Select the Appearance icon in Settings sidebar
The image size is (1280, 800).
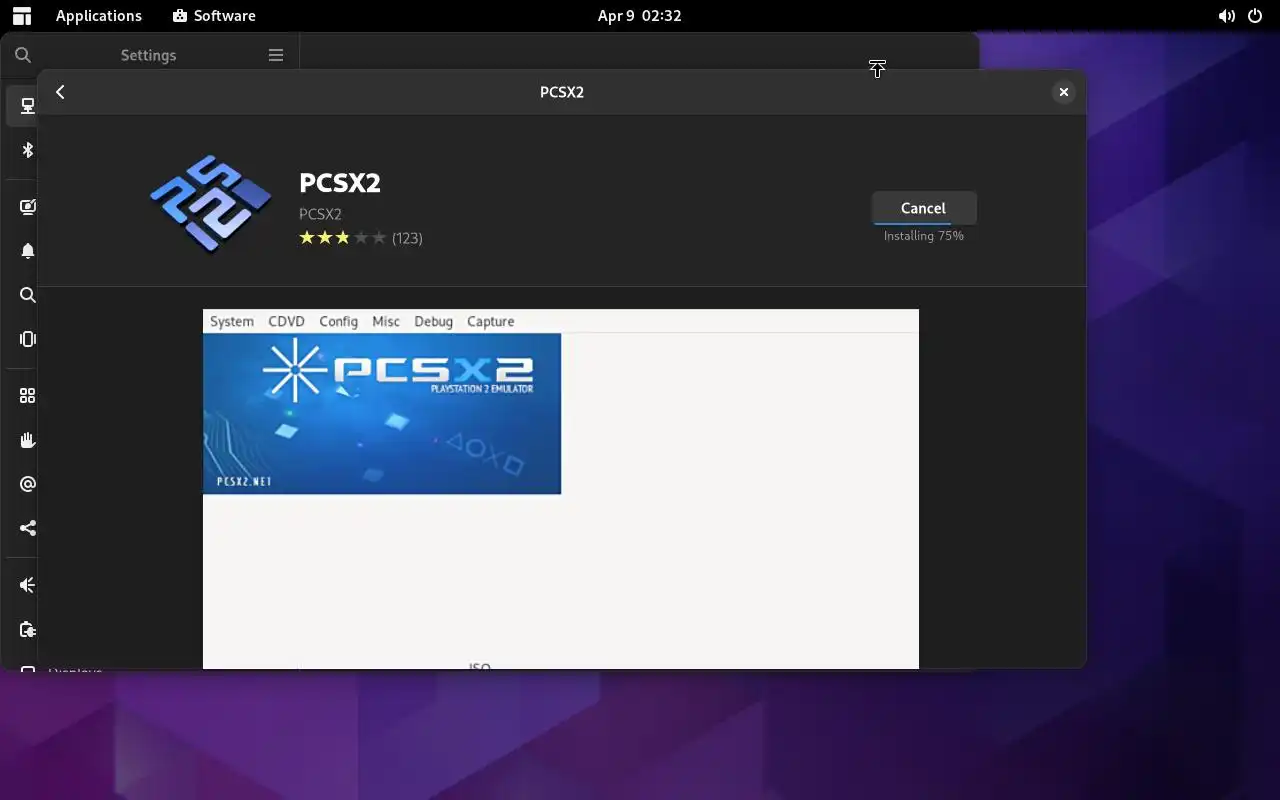coord(27,207)
